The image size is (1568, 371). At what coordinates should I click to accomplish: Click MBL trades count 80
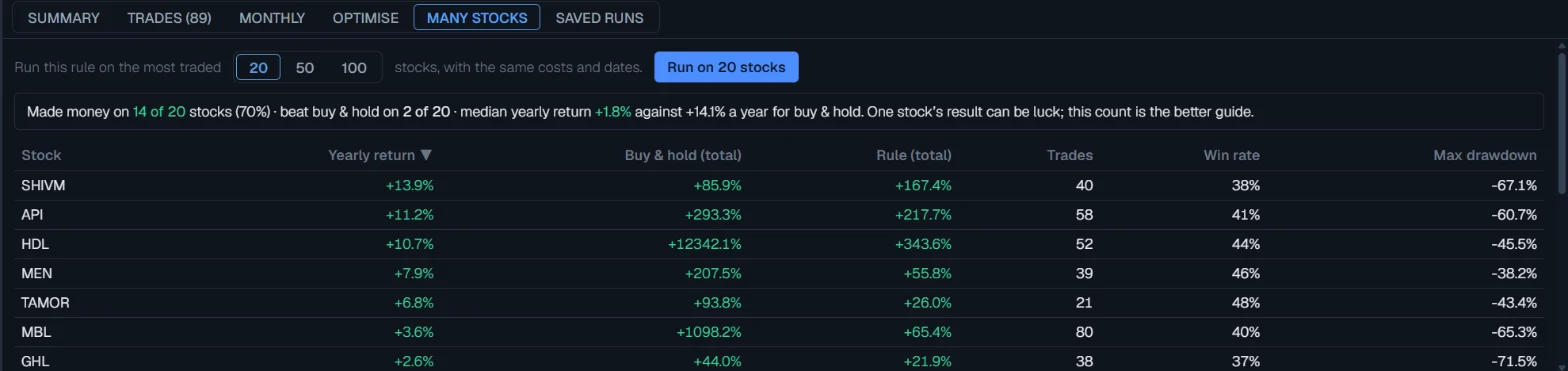click(x=1084, y=332)
